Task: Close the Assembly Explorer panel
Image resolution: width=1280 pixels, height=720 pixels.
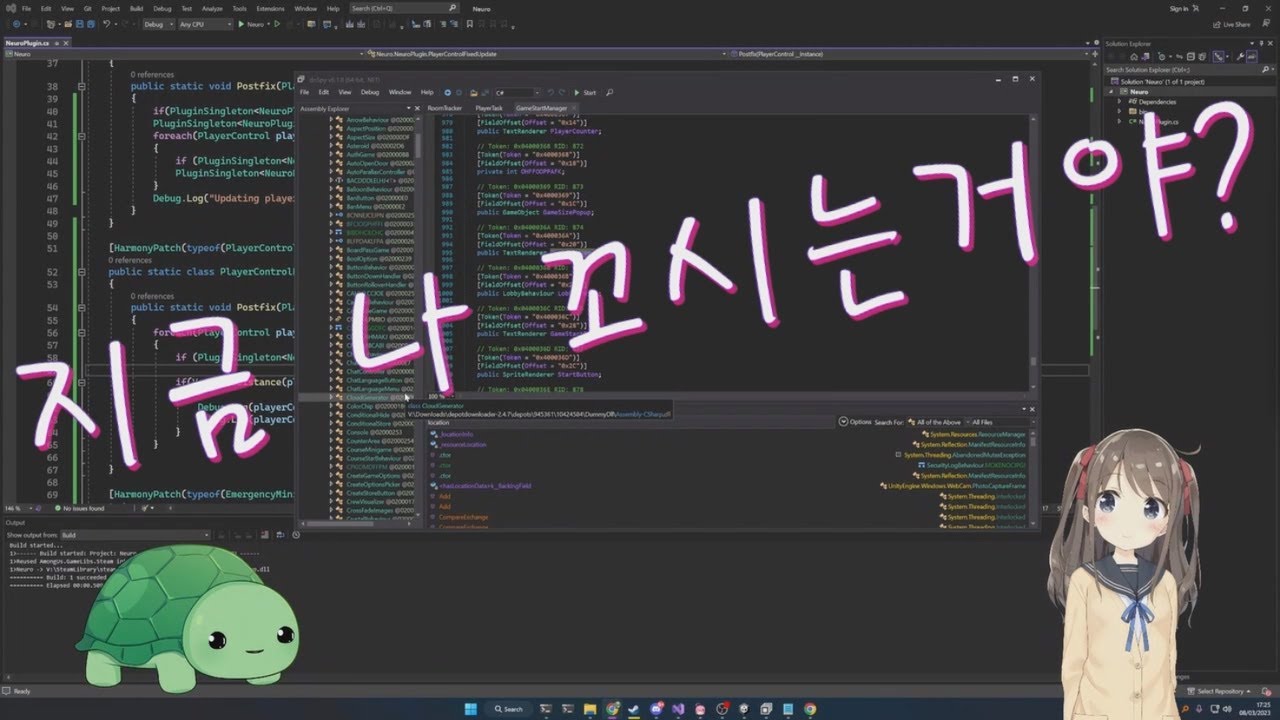Action: click(x=417, y=108)
